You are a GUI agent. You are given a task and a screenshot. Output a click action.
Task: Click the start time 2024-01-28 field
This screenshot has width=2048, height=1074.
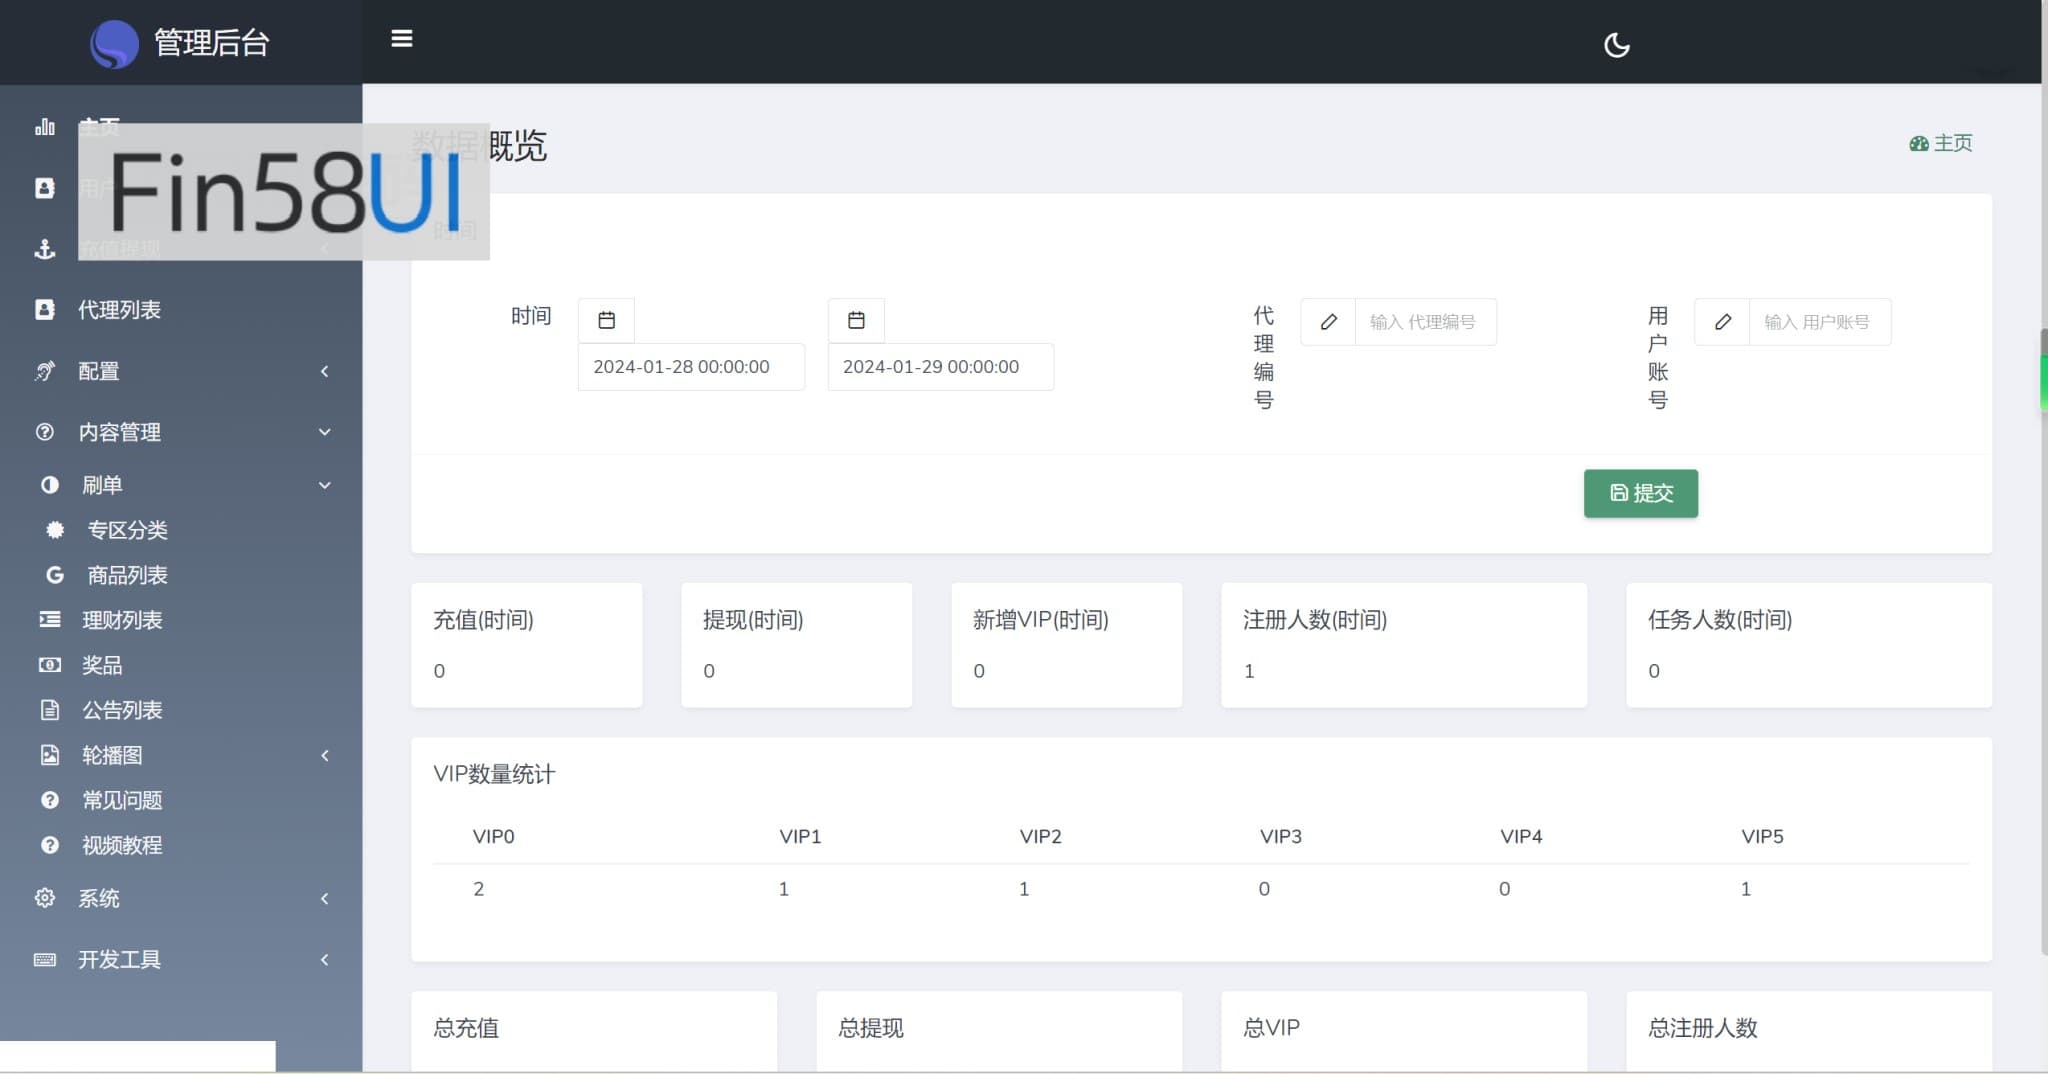(x=690, y=367)
